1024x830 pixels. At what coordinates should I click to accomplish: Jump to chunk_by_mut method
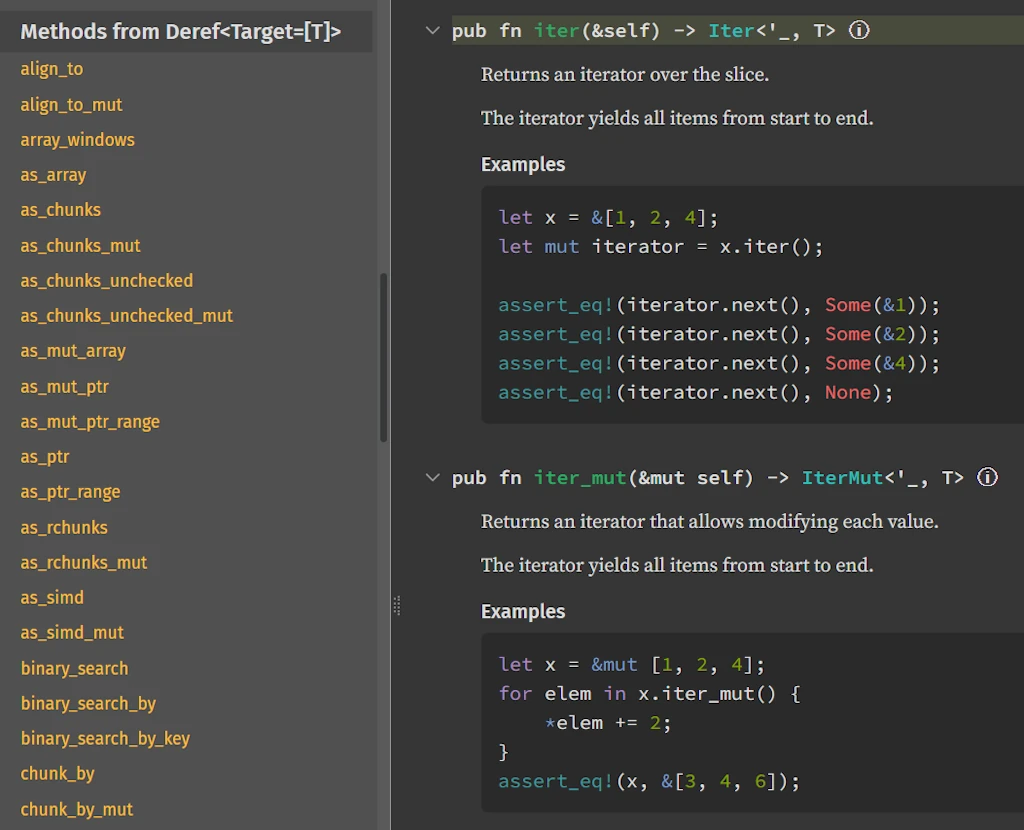[x=76, y=809]
